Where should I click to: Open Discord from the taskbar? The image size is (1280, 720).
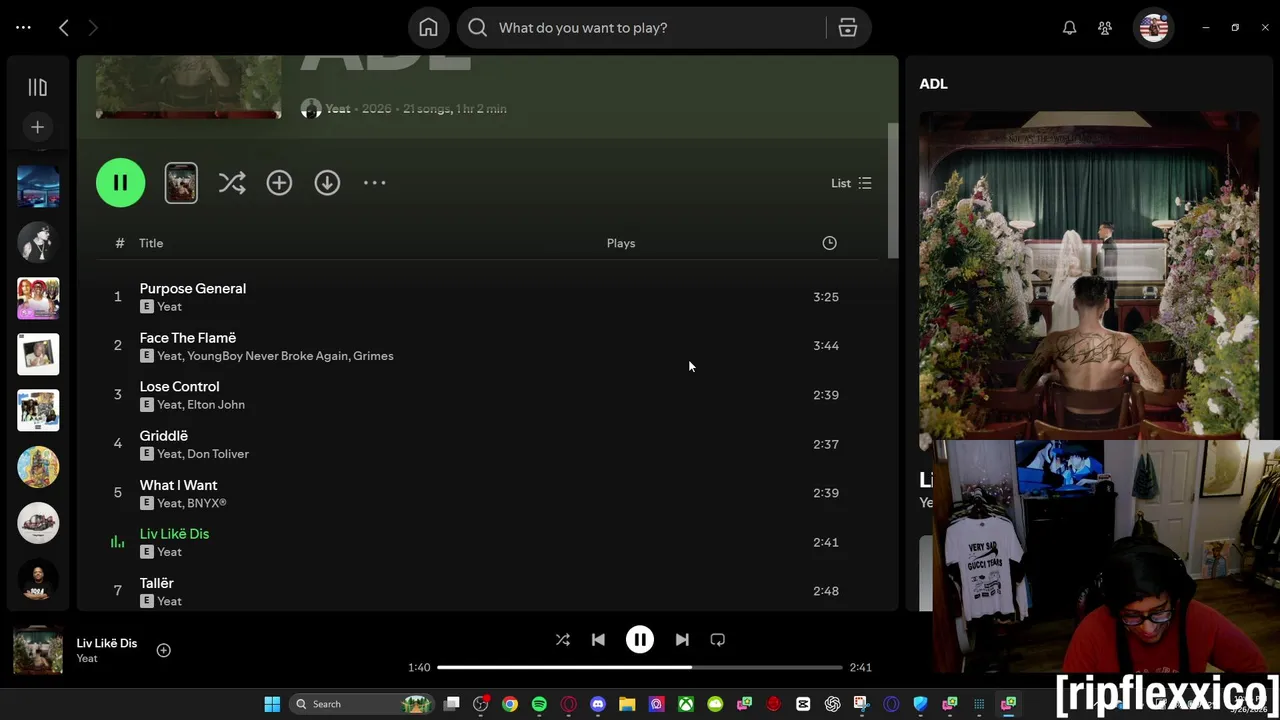(x=598, y=704)
